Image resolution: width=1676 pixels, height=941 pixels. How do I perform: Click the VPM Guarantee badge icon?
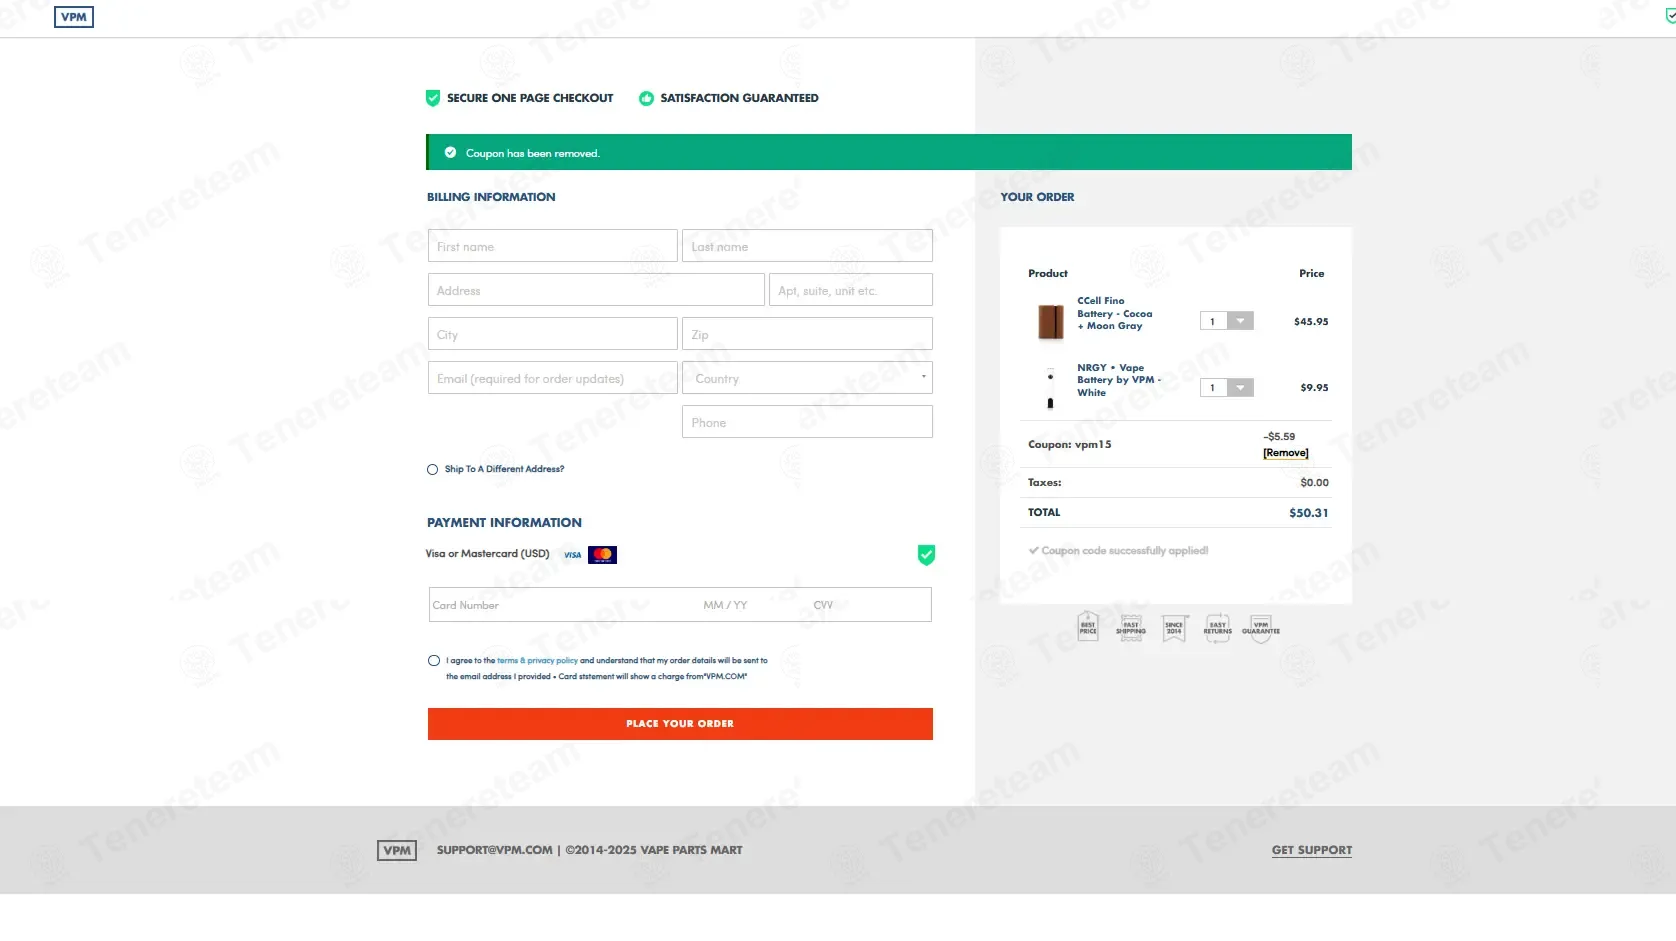1260,627
